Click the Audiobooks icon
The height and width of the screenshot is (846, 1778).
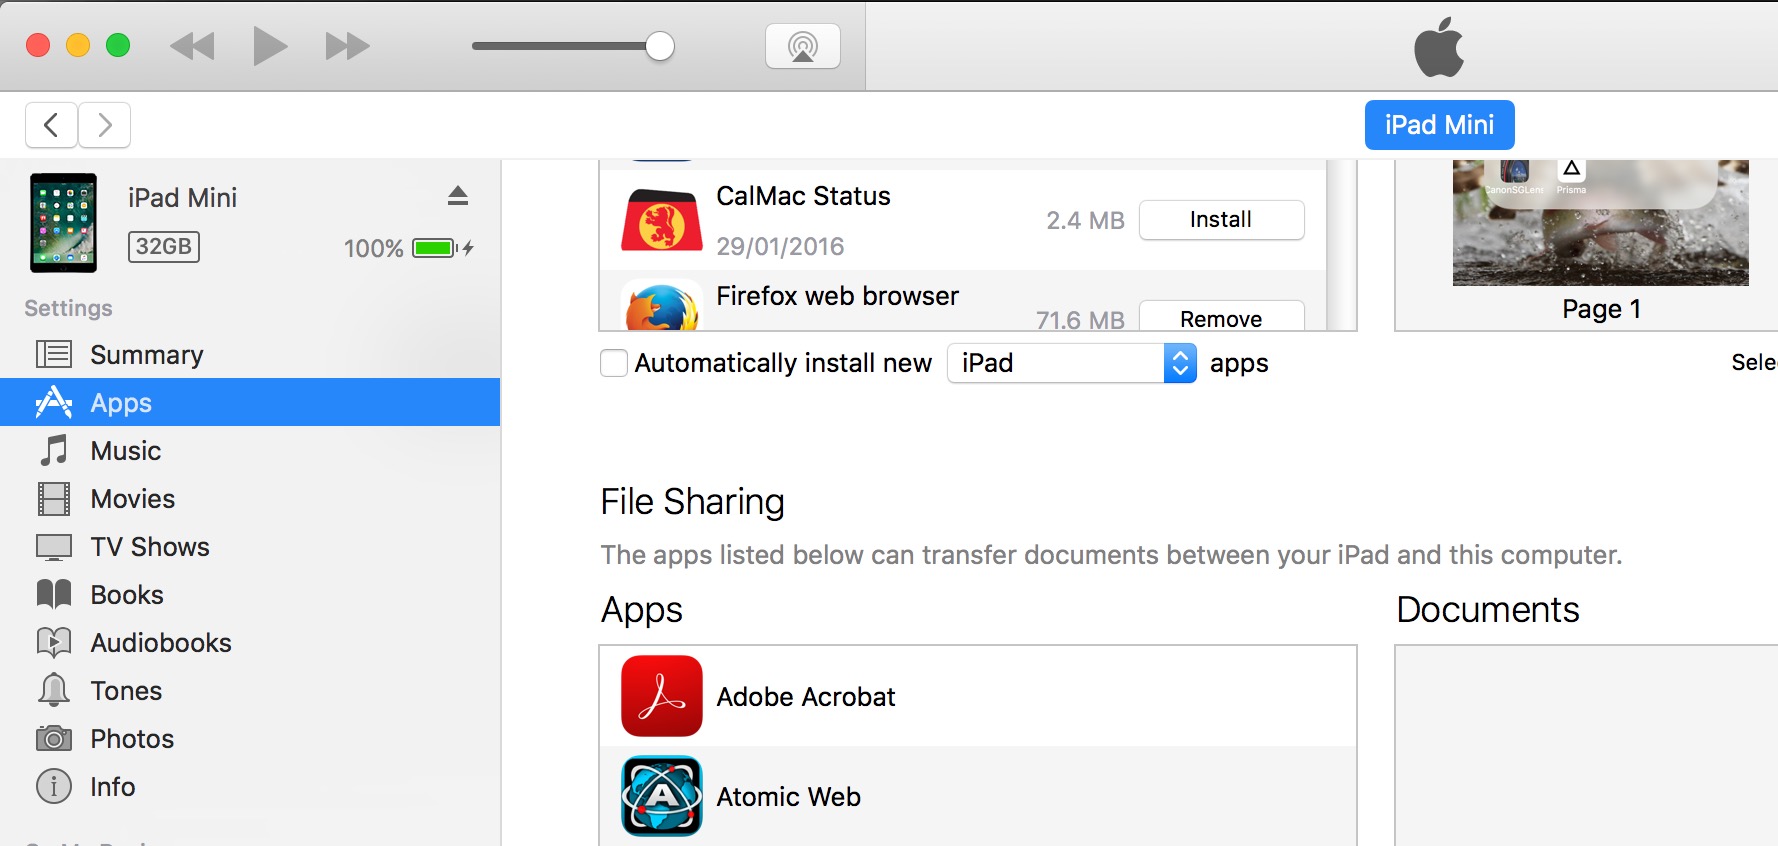54,642
